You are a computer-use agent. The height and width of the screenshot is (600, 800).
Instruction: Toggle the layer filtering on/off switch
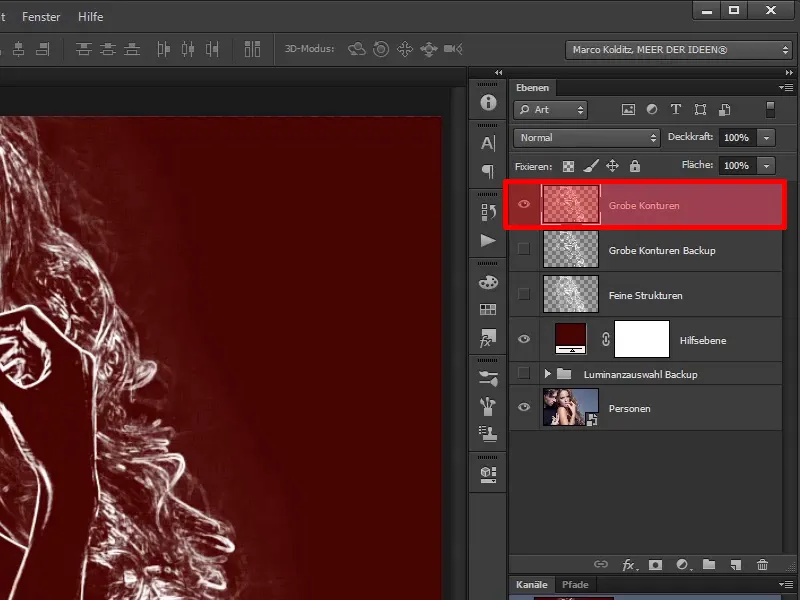[770, 109]
